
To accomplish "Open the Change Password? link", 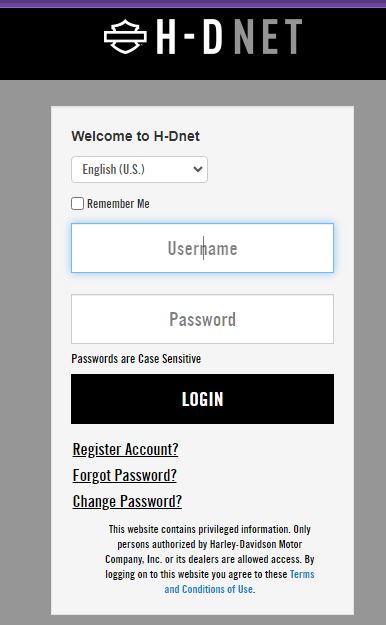I will (x=127, y=501).
